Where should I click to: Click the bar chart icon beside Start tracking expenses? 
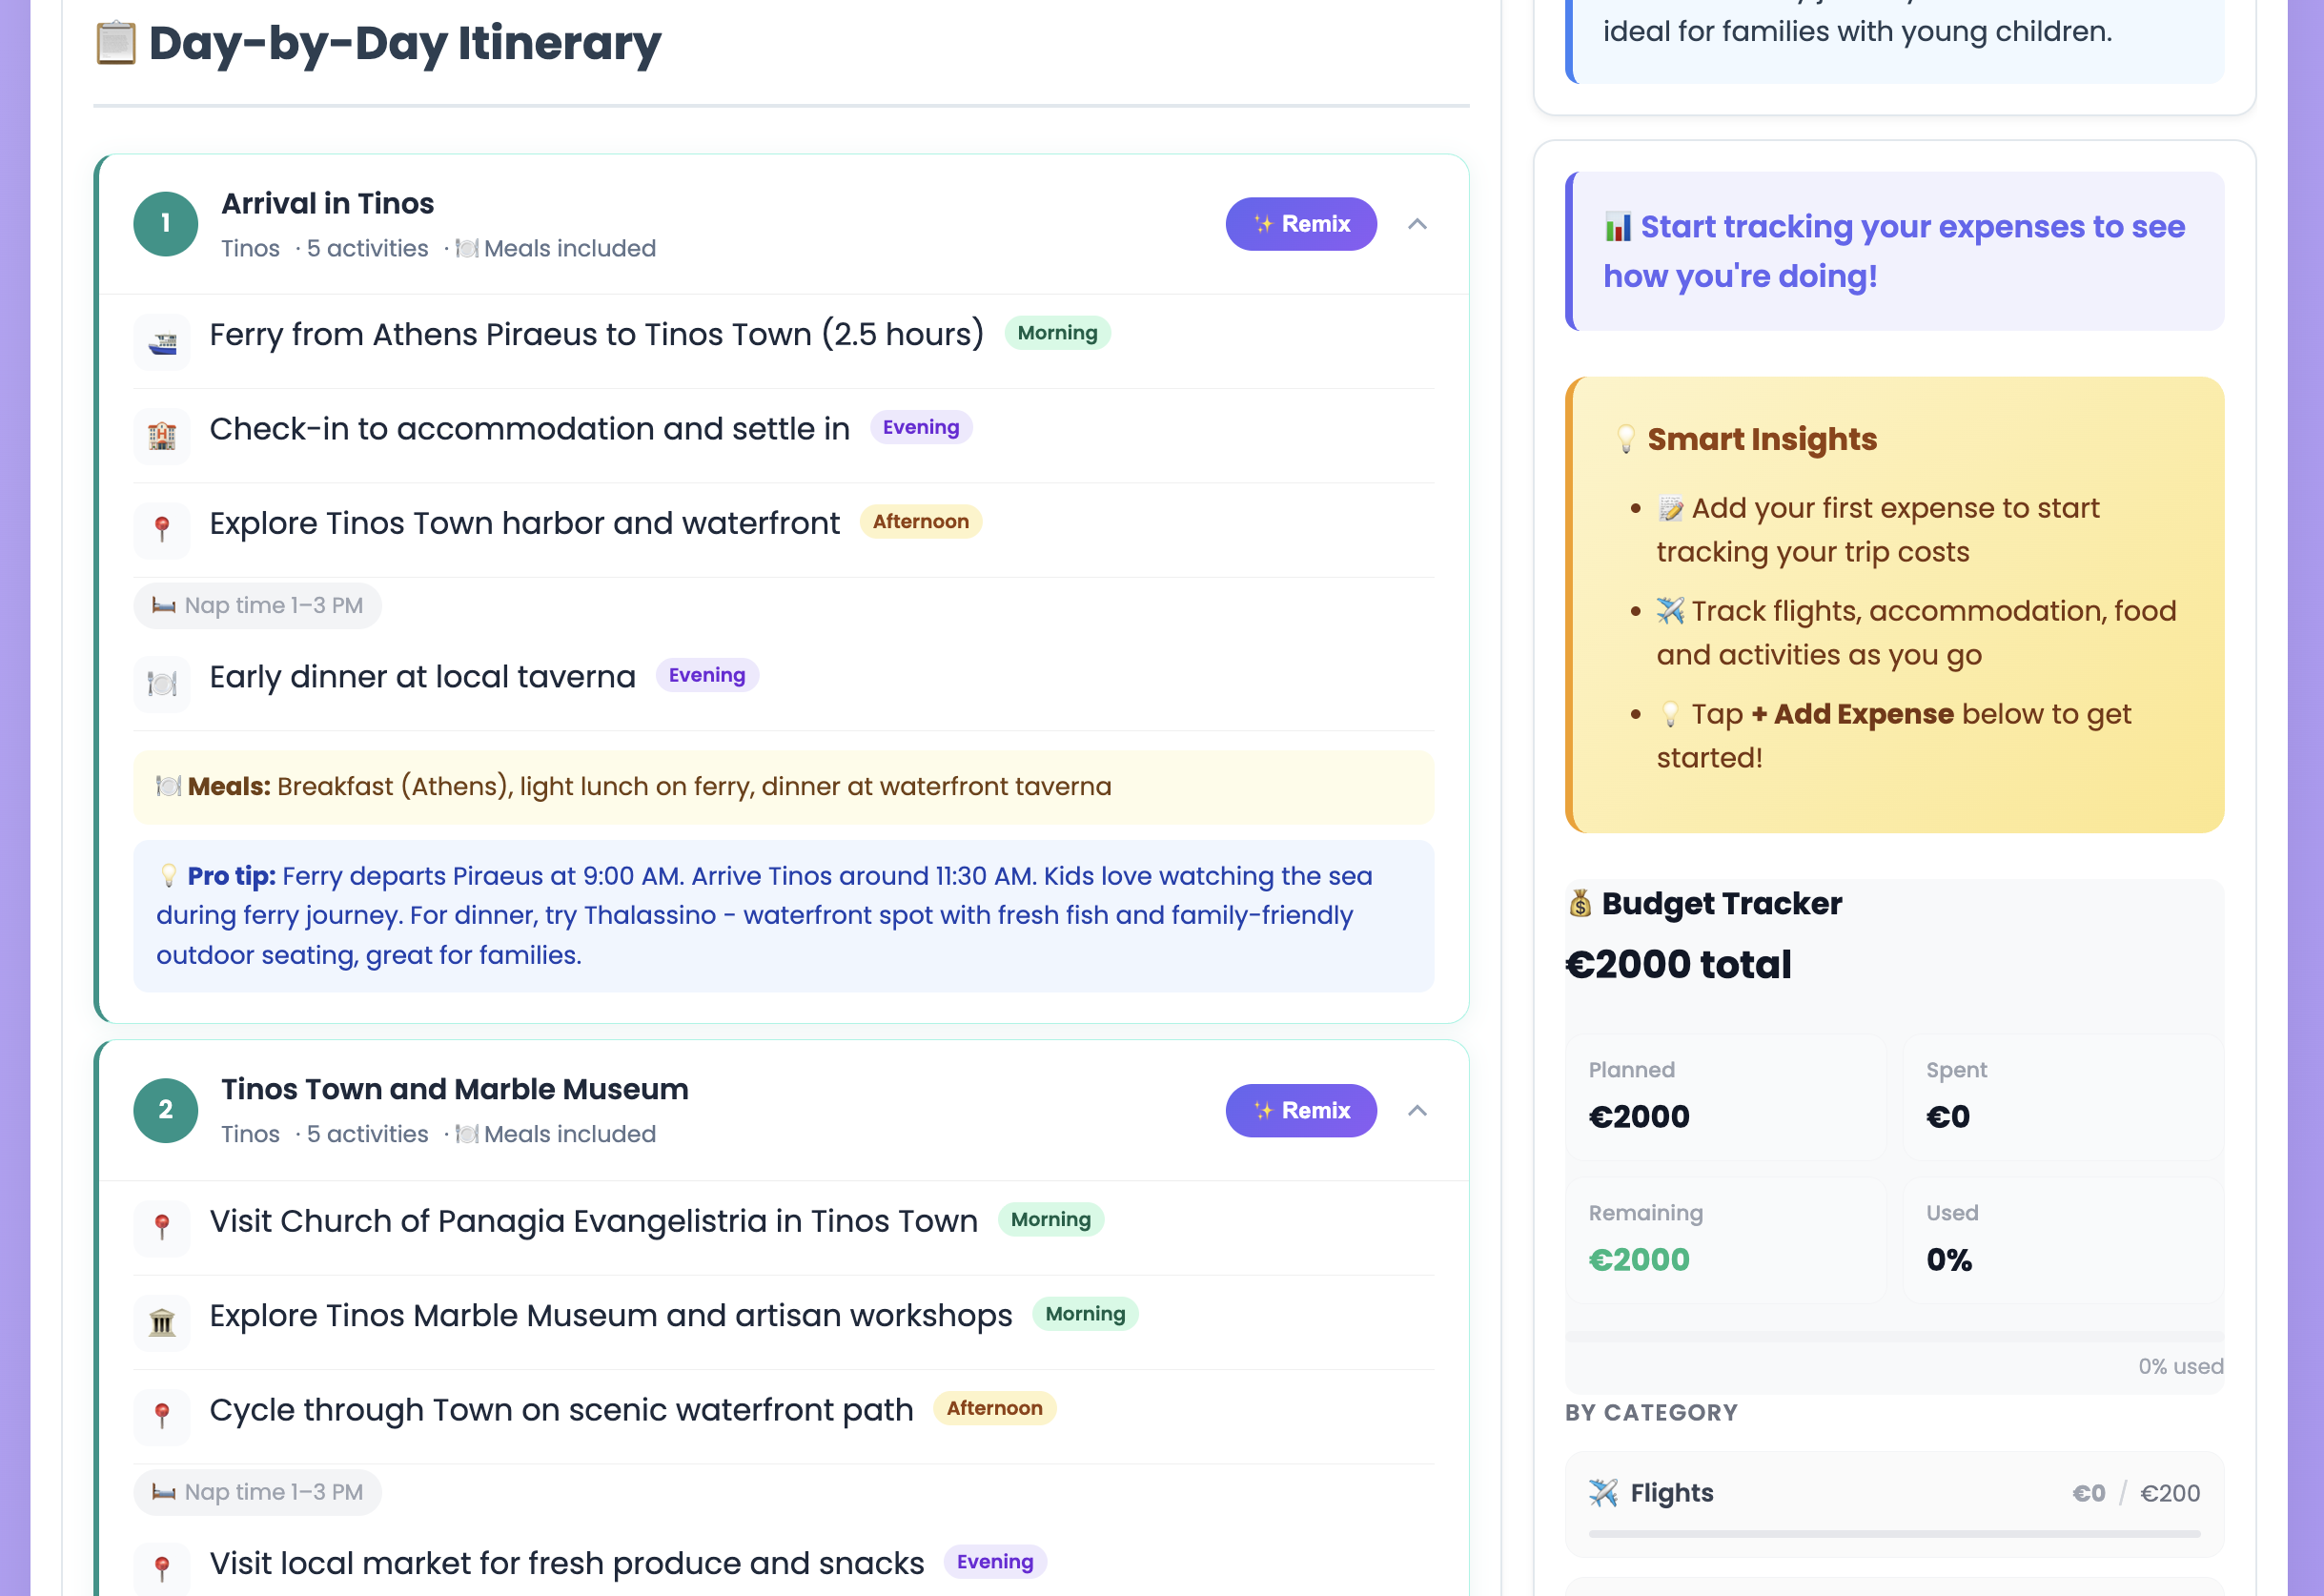pos(1618,227)
